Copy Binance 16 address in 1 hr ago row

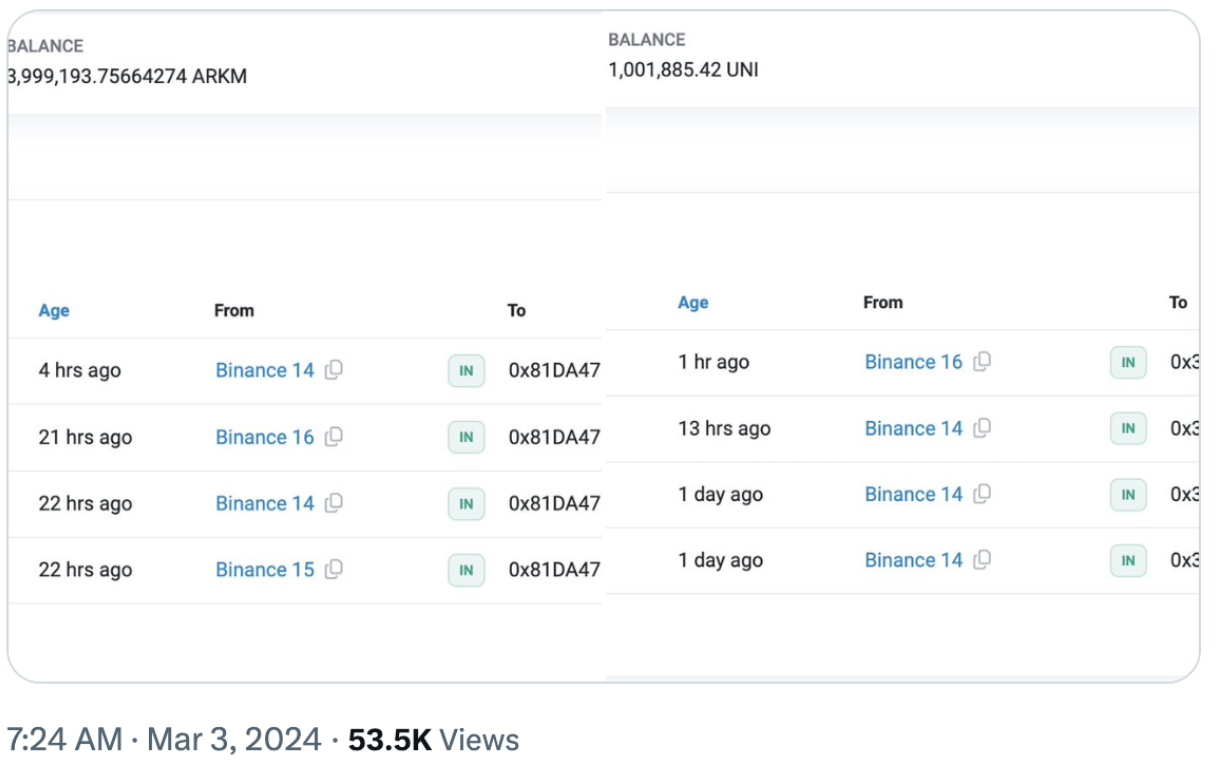(982, 362)
